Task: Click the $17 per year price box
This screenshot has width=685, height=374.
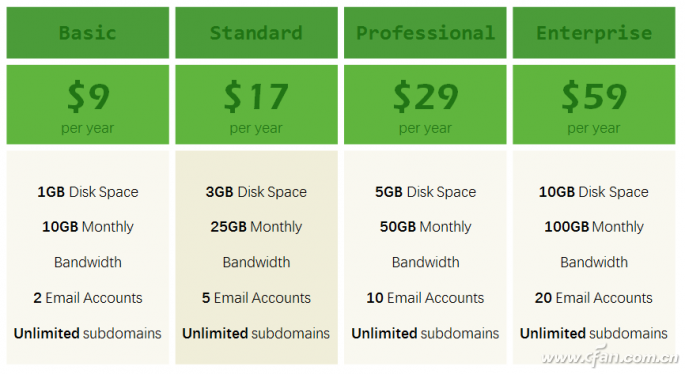Action: tap(256, 104)
